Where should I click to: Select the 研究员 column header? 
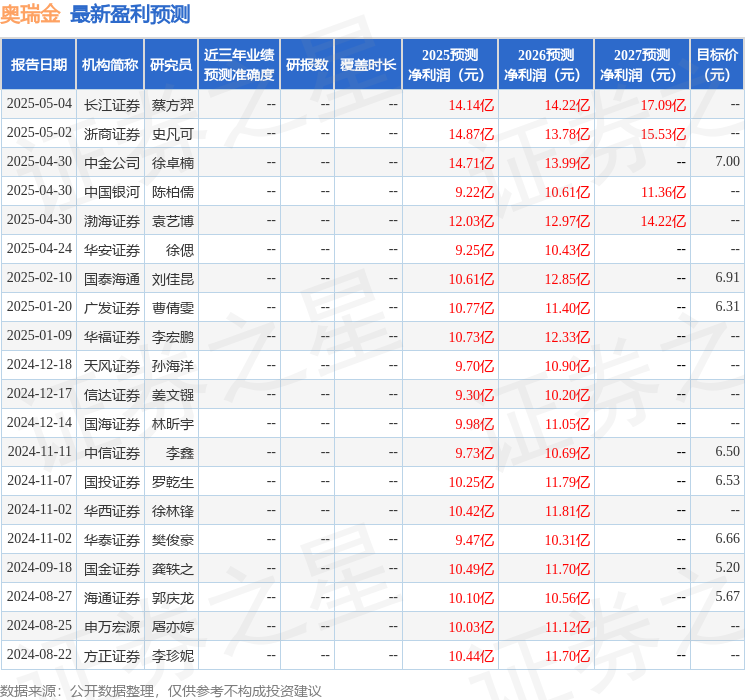171,65
